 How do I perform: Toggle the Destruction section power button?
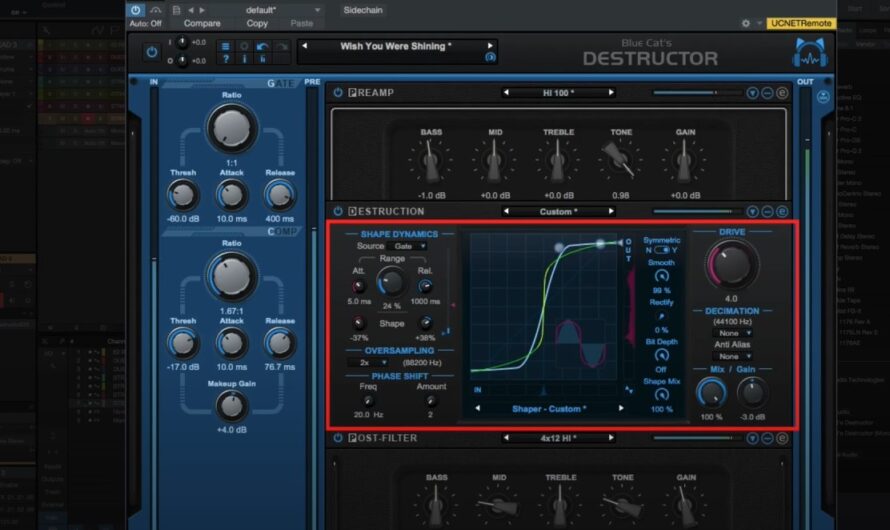[x=338, y=211]
